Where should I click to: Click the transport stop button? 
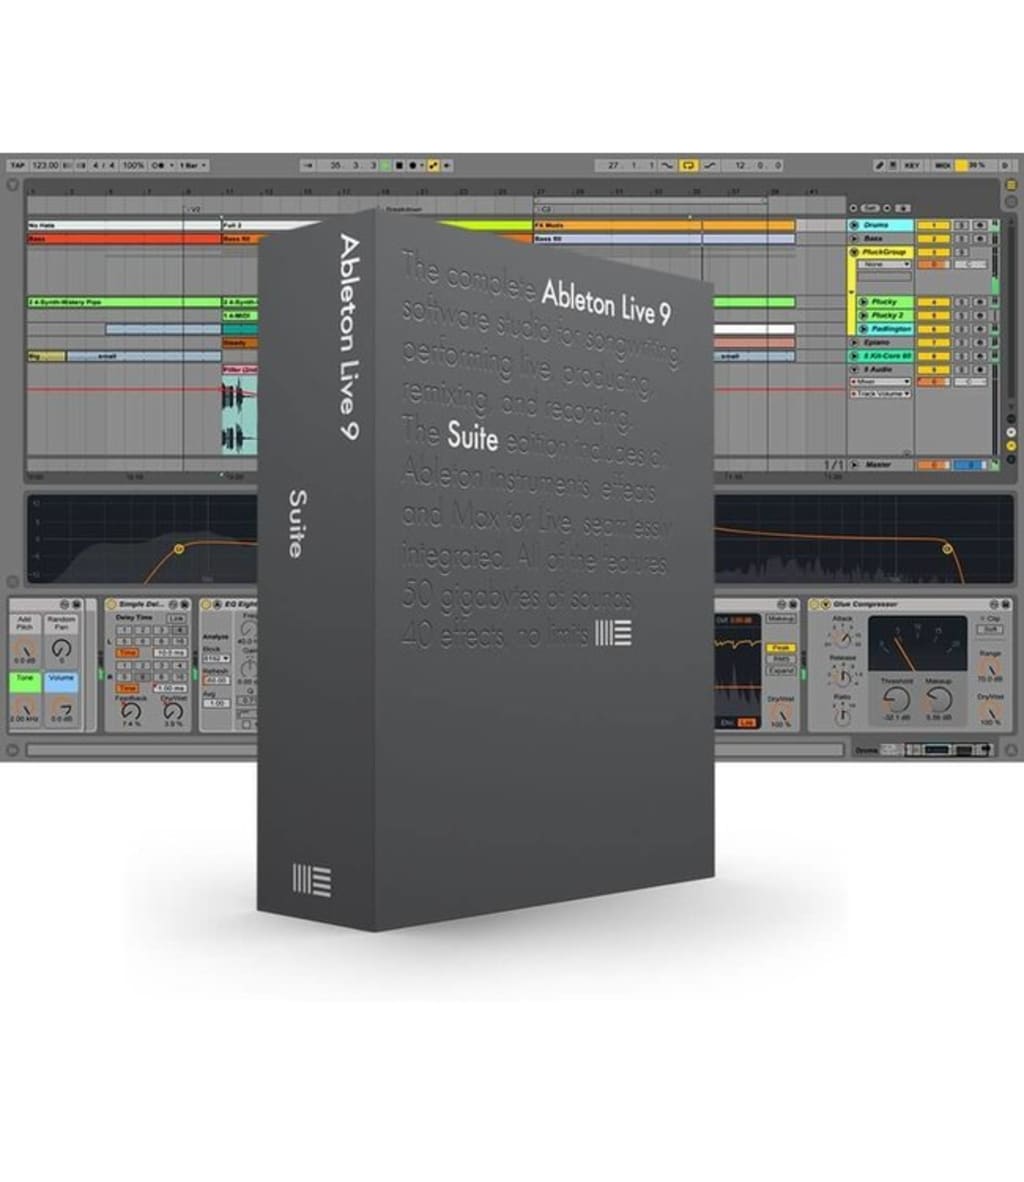coord(400,165)
